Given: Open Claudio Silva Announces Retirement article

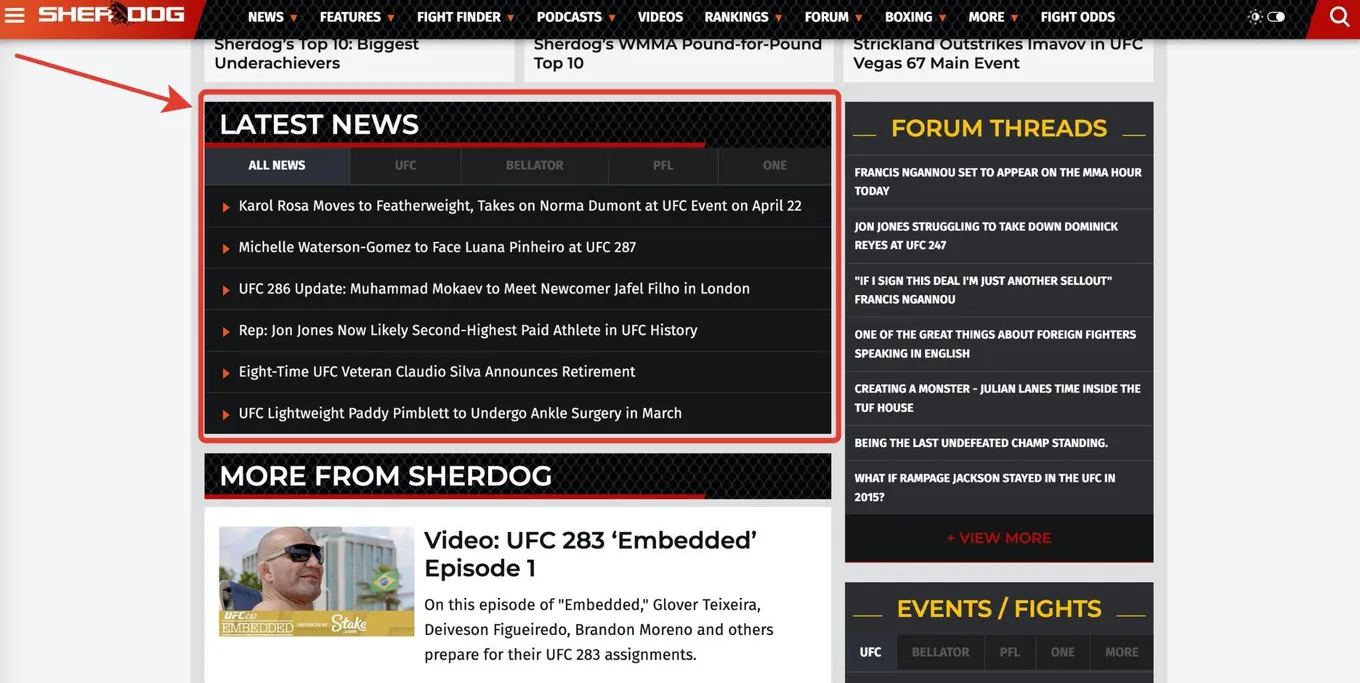Looking at the screenshot, I should (x=437, y=372).
